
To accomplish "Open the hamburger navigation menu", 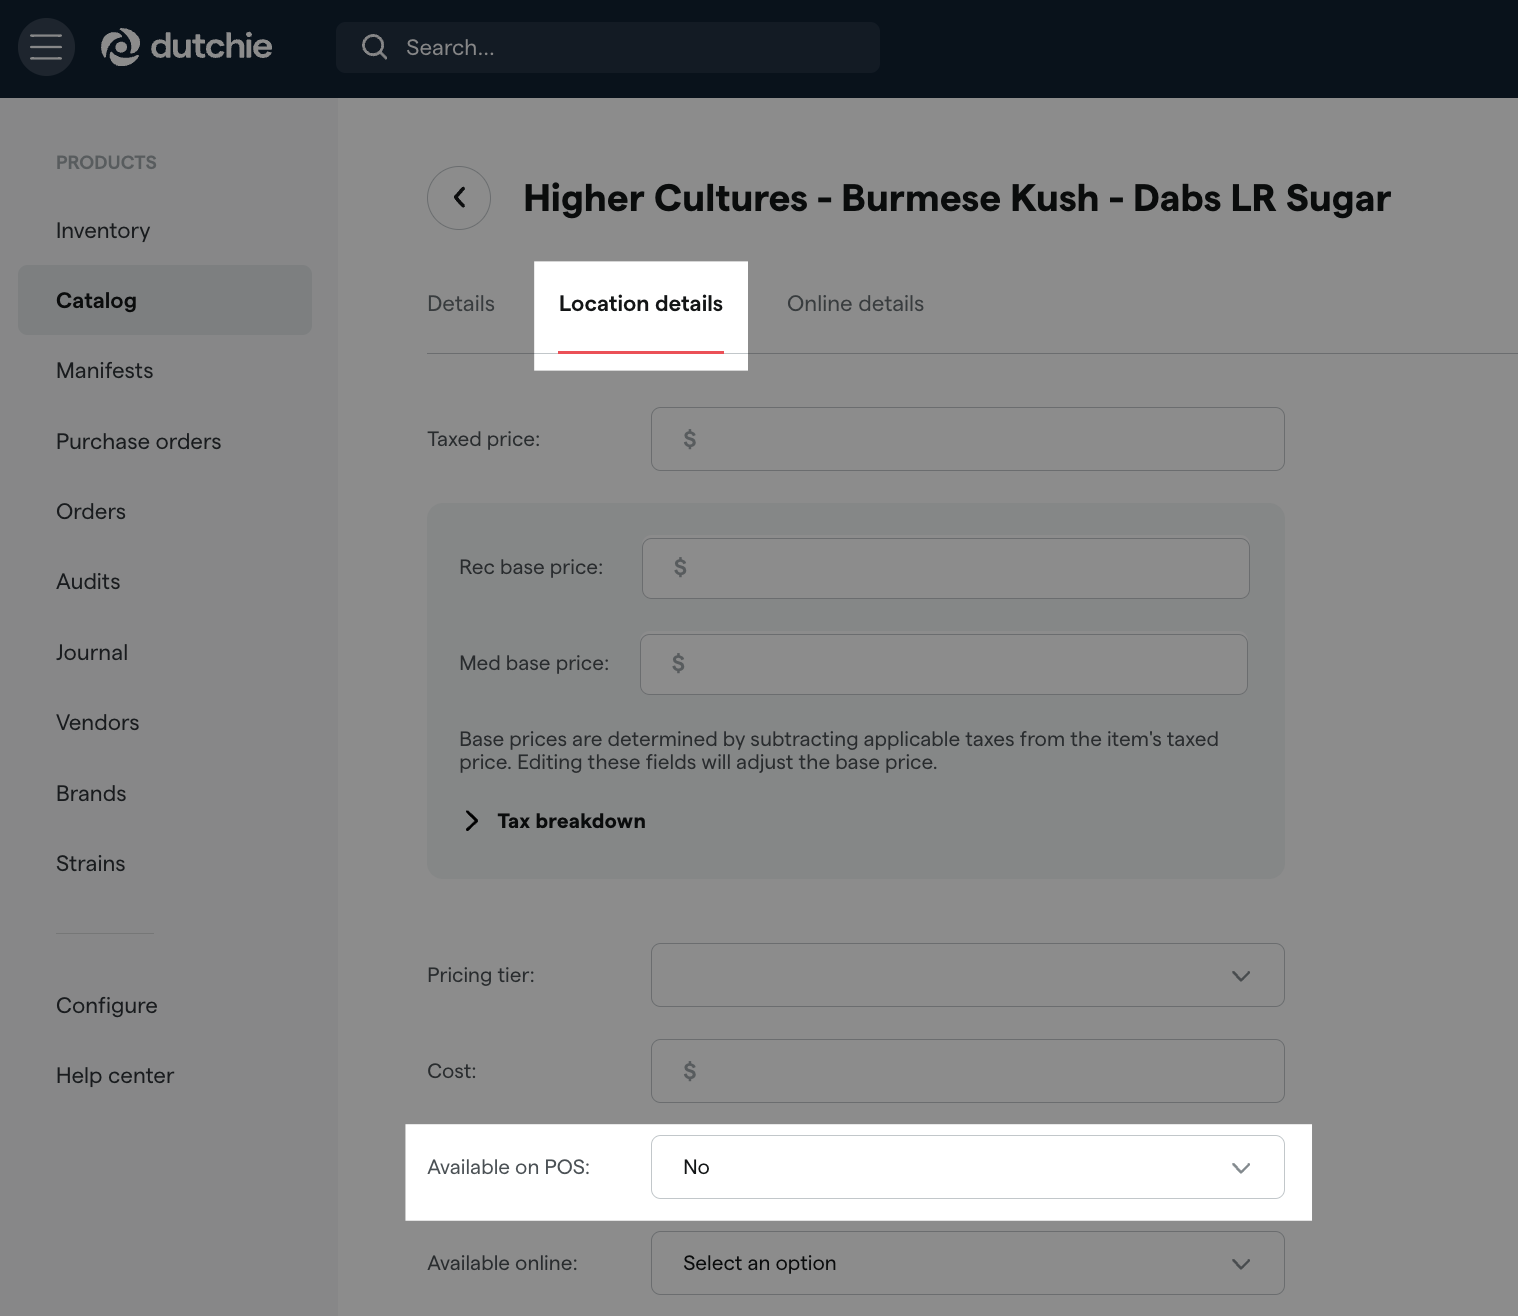I will (46, 47).
